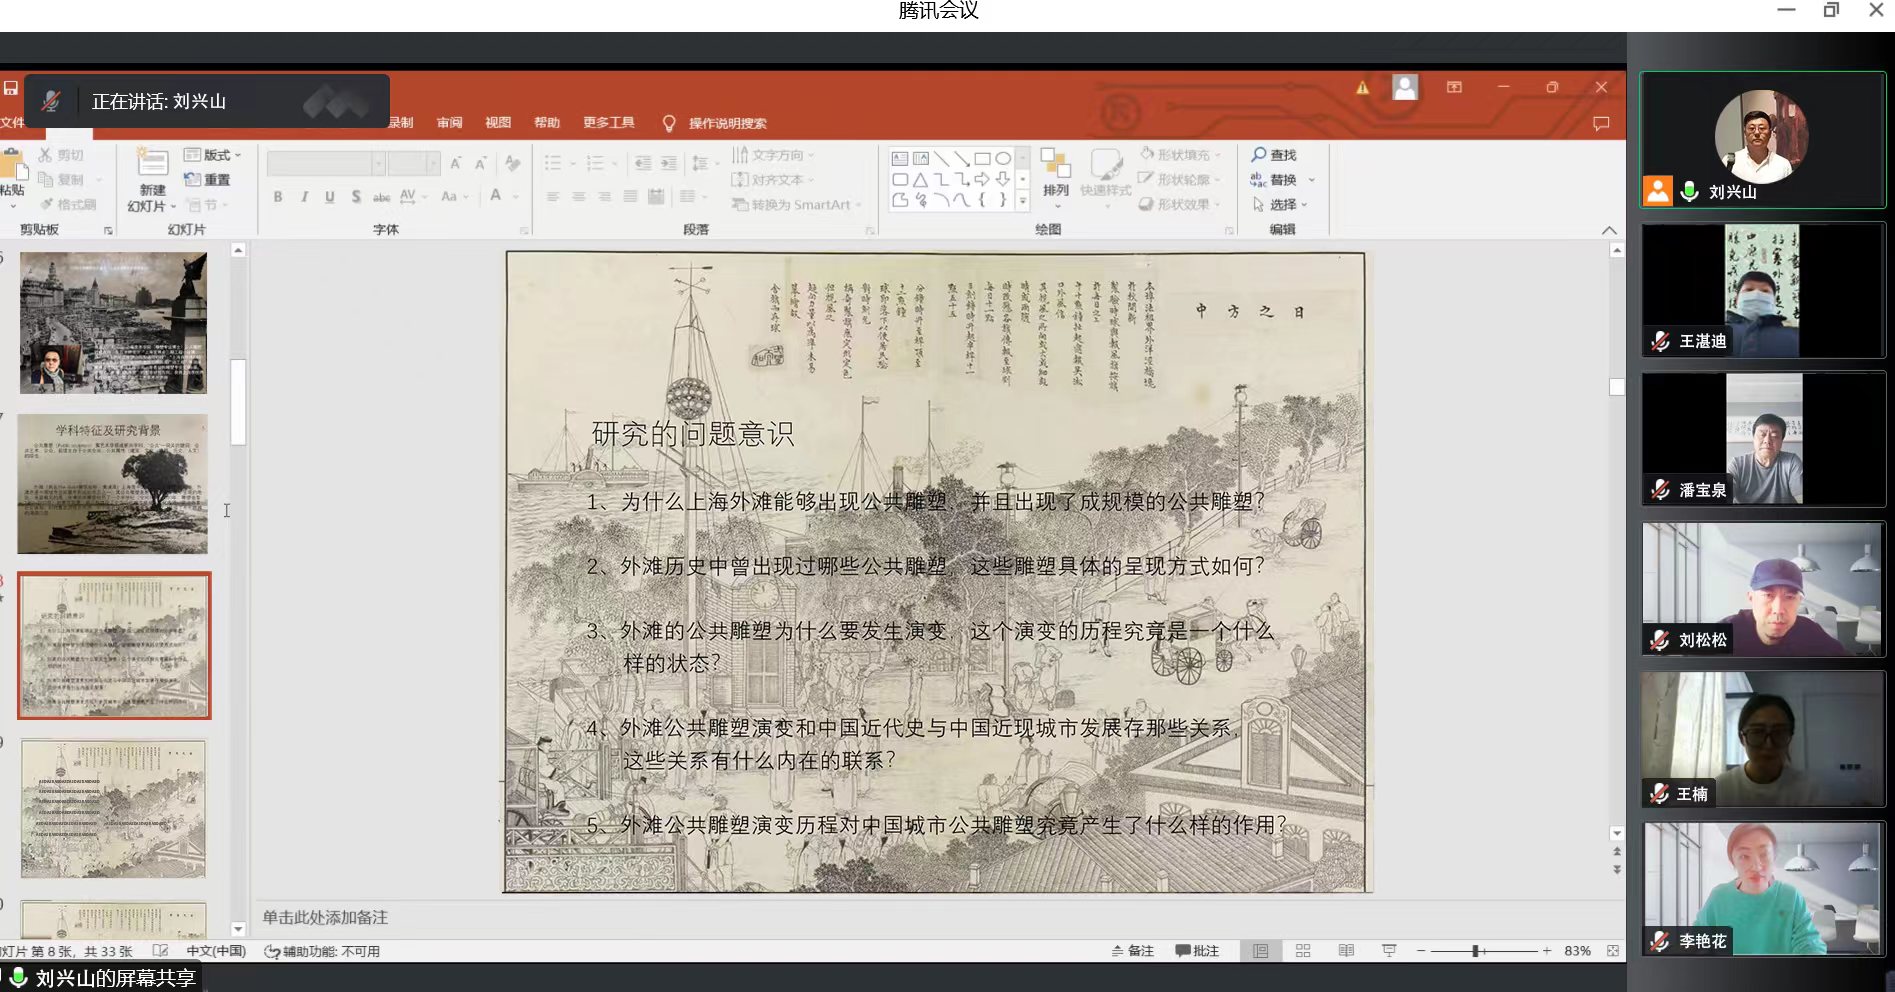Switch to reading view in status bar
This screenshot has width=1895, height=992.
pyautogui.click(x=1346, y=951)
